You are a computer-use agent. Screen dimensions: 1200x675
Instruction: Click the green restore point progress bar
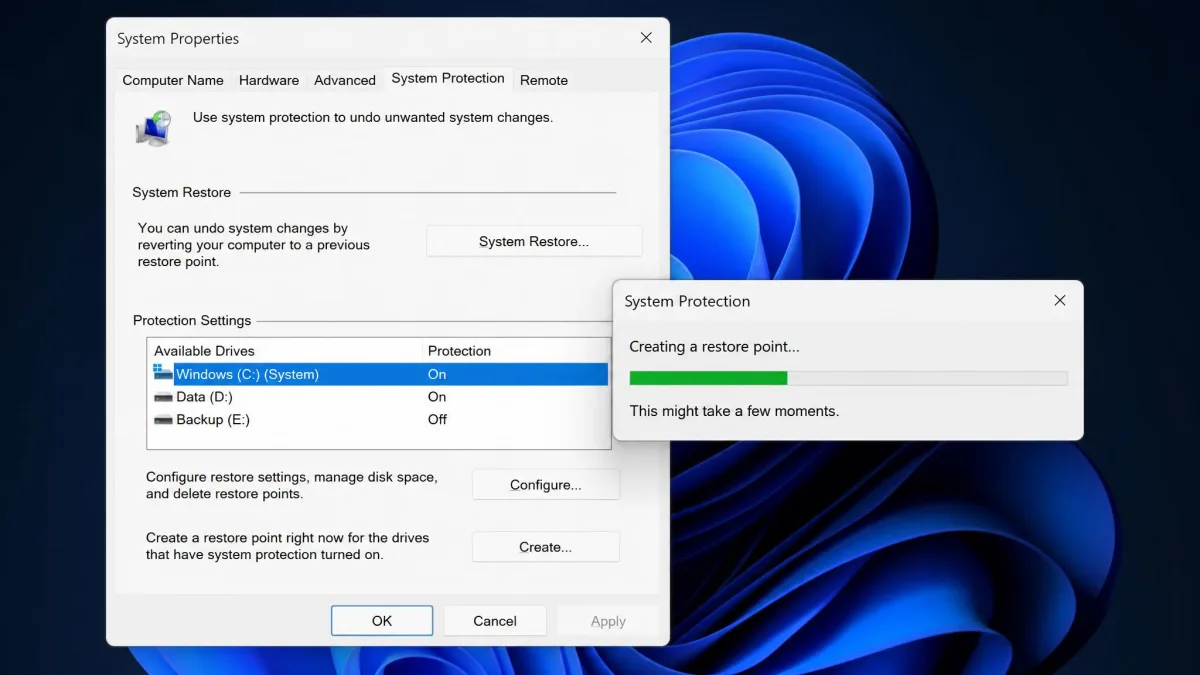(848, 378)
